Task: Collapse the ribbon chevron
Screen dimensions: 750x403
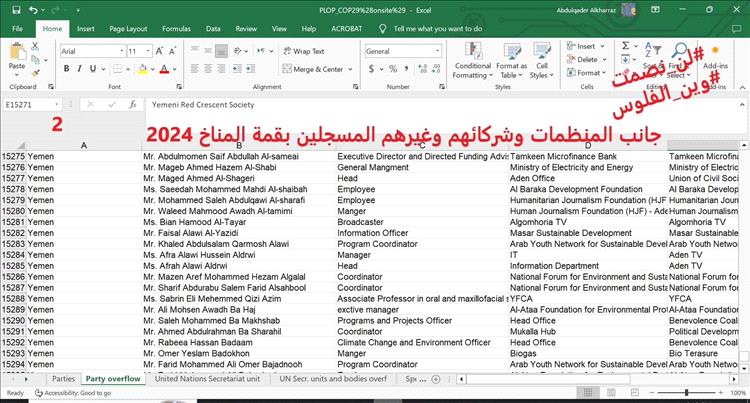Action: click(x=742, y=88)
